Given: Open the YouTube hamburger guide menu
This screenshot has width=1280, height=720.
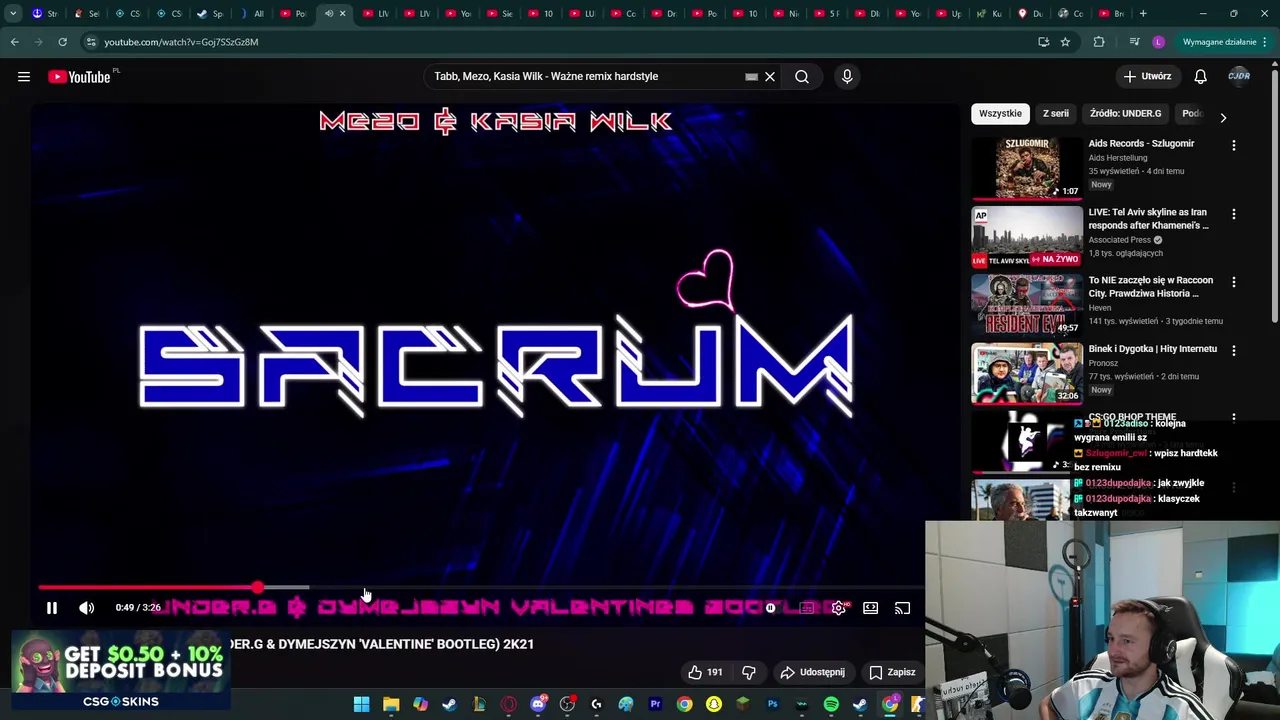Looking at the screenshot, I should [24, 77].
